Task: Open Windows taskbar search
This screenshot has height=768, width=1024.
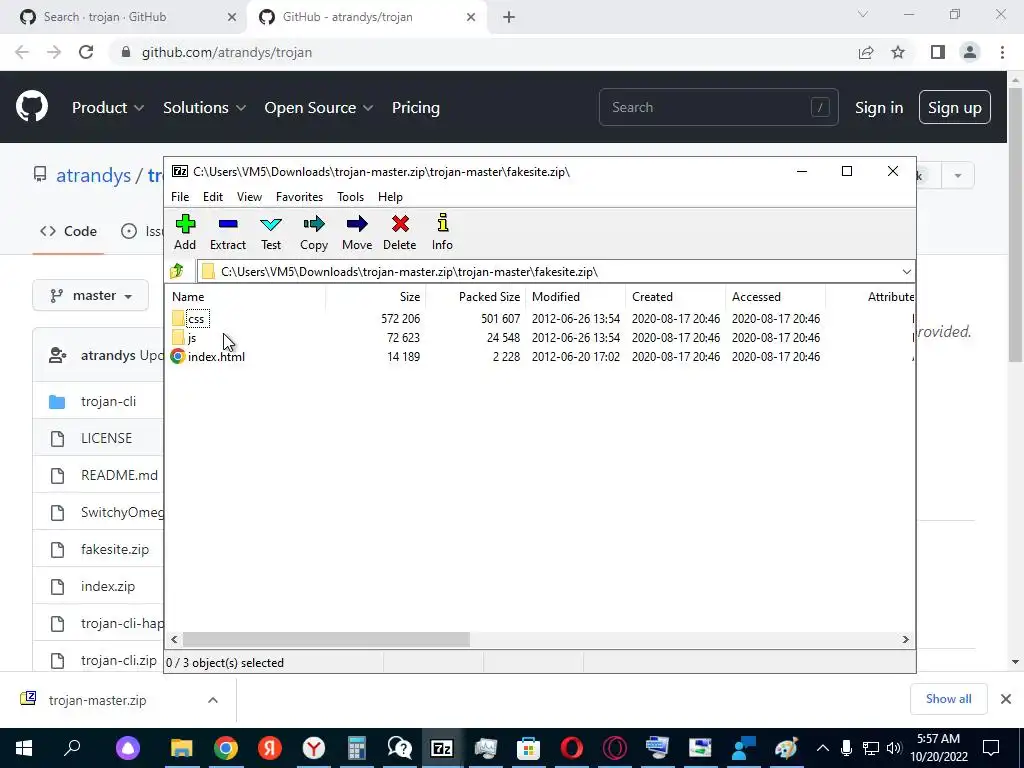Action: click(x=72, y=748)
